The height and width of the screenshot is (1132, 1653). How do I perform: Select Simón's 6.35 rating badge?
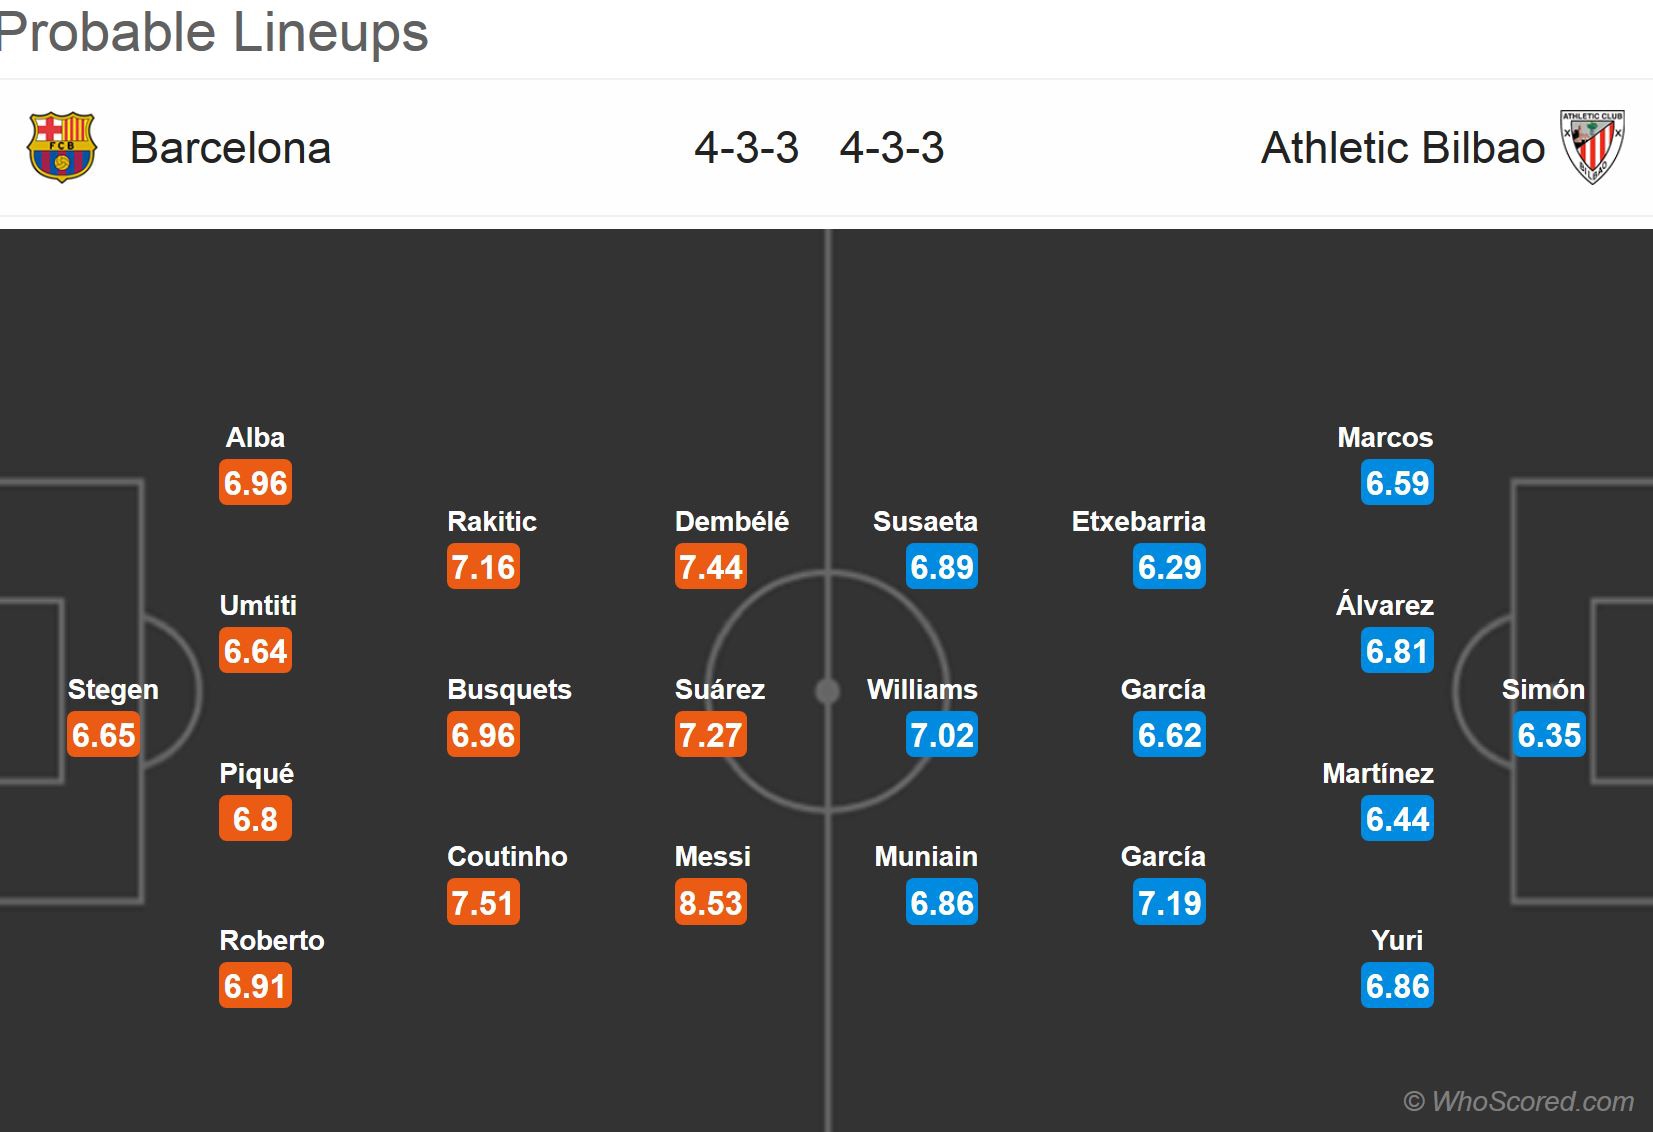coord(1549,735)
